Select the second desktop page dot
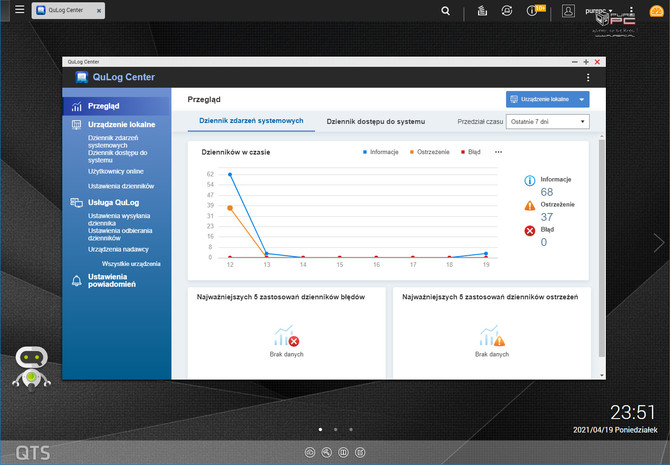 (x=335, y=430)
